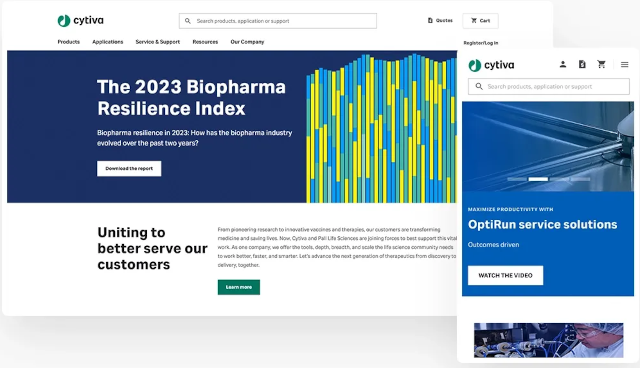This screenshot has height=368, width=640.
Task: Click The 2023 Biopharma Resilience Index heading
Action: pyautogui.click(x=191, y=98)
